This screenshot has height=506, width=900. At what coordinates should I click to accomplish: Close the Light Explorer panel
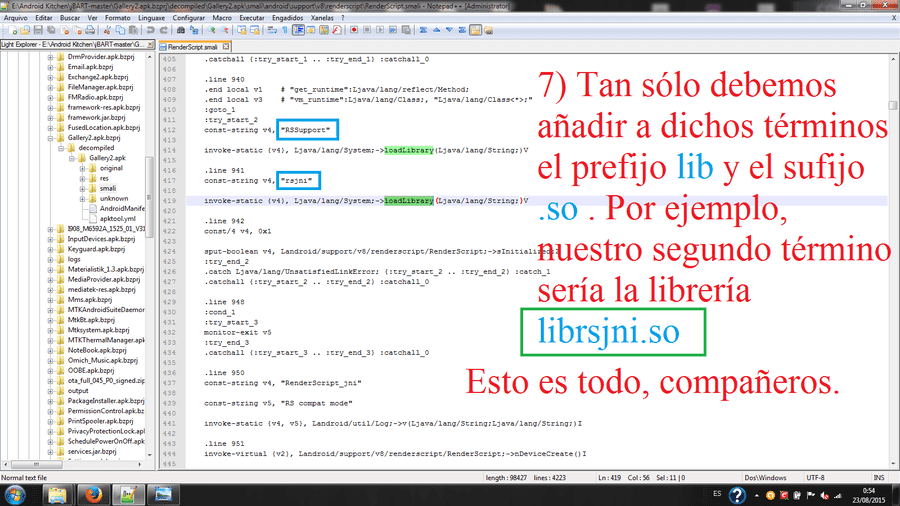150,44
